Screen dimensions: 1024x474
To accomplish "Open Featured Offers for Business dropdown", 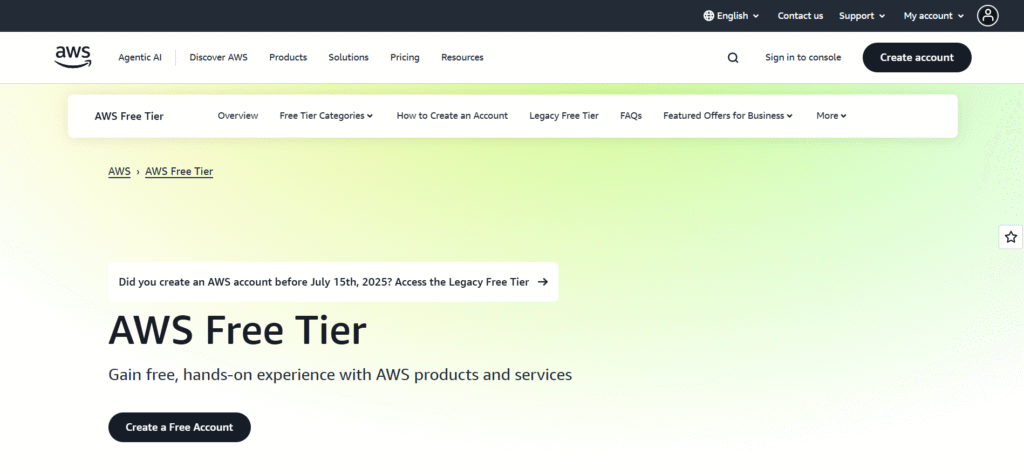I will pyautogui.click(x=727, y=116).
